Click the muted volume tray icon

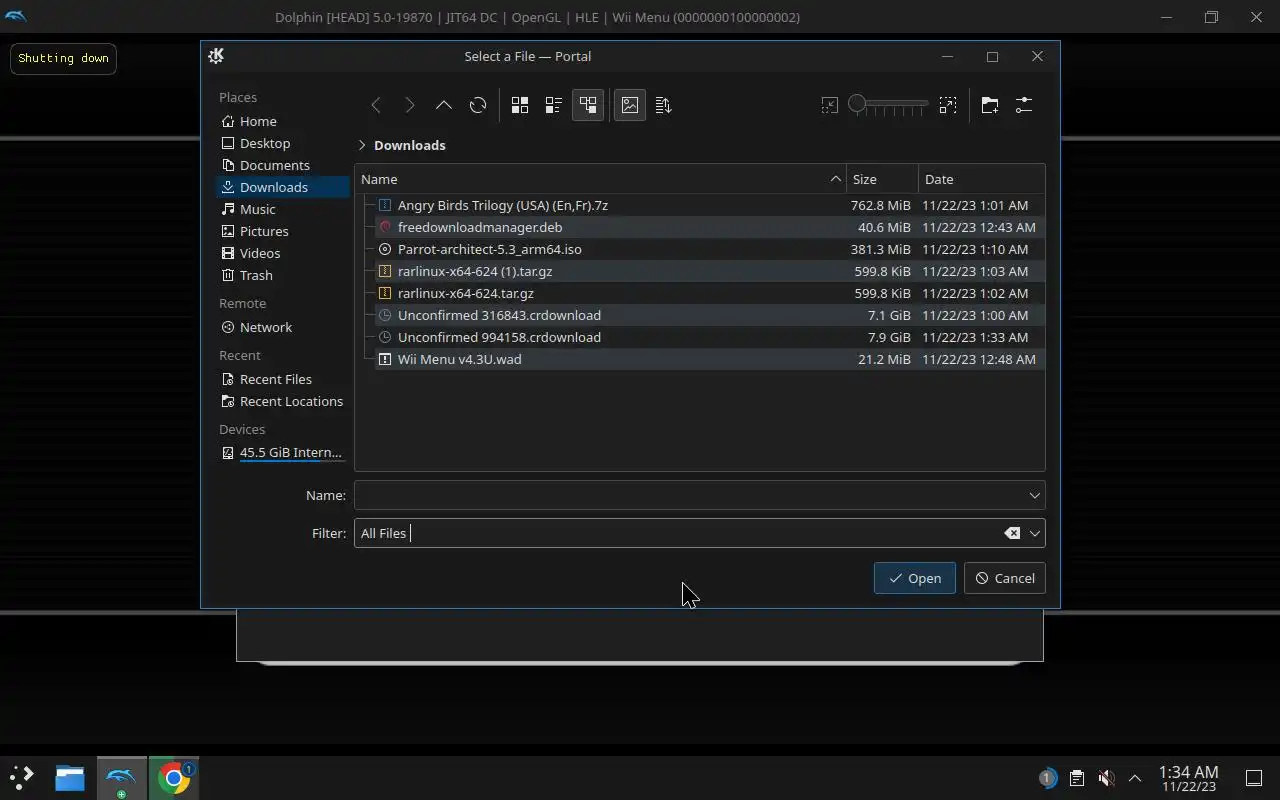[x=1105, y=777]
